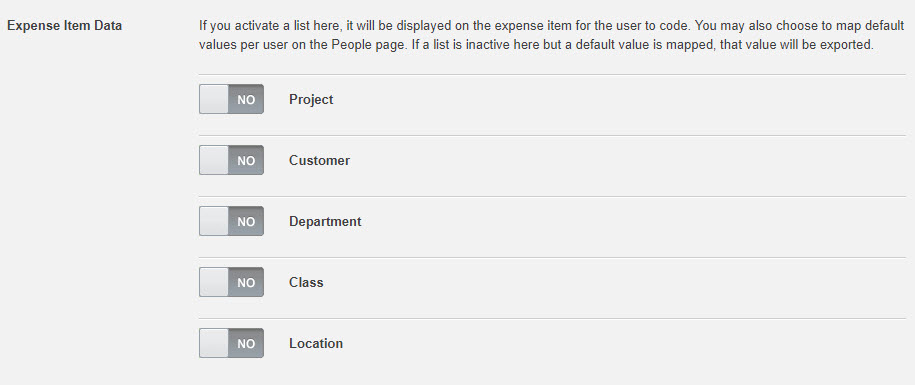Turn on the Customer toggle switch

point(231,160)
